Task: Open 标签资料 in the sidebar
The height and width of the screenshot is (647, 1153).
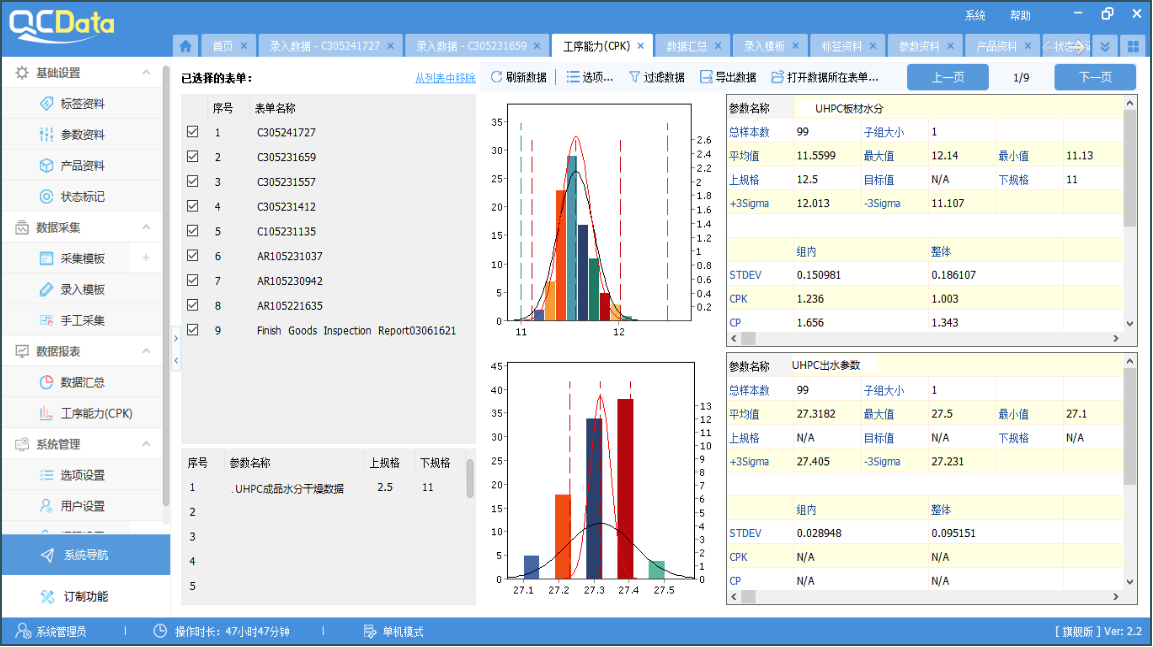Action: [82, 104]
